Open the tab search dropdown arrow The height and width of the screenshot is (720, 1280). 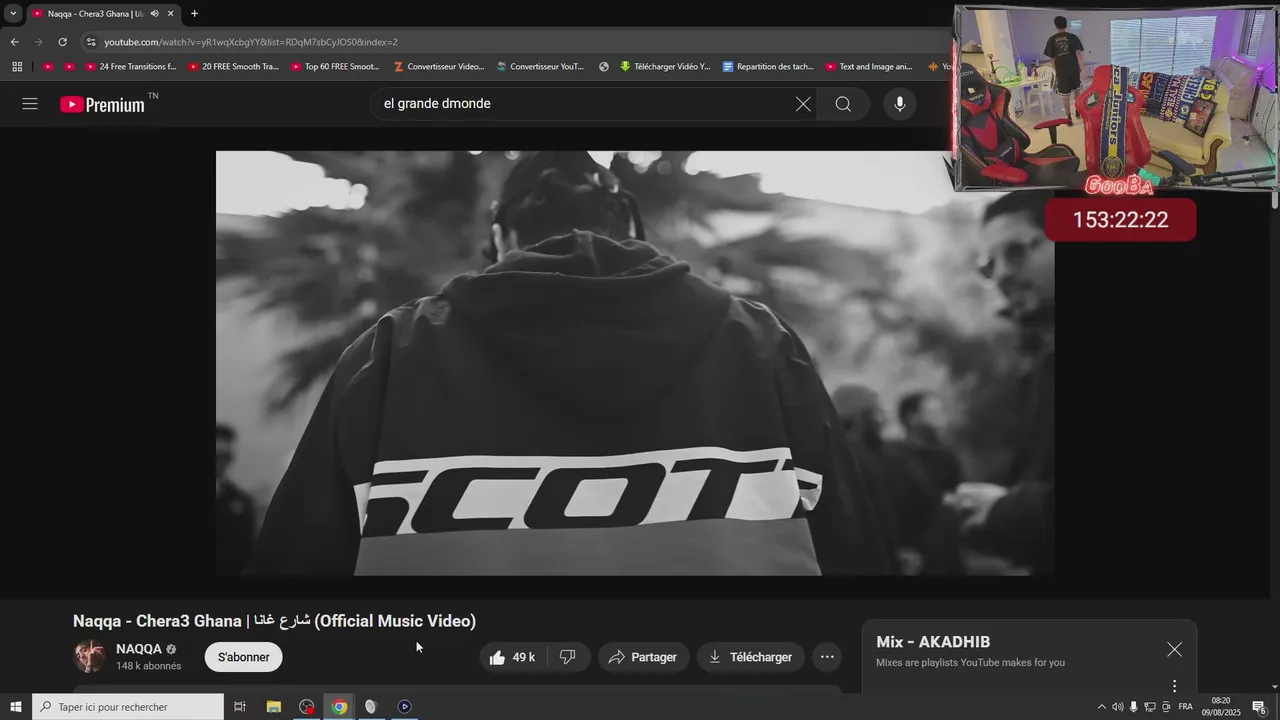click(x=13, y=14)
